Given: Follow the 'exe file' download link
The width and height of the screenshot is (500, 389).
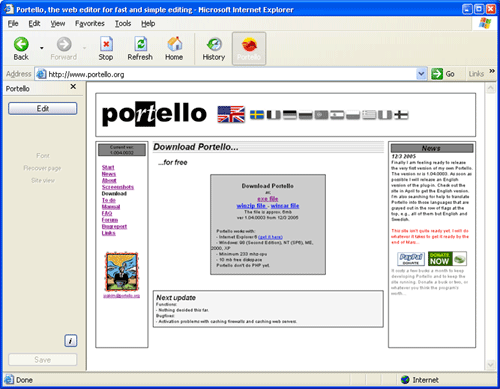Looking at the screenshot, I should tap(268, 199).
